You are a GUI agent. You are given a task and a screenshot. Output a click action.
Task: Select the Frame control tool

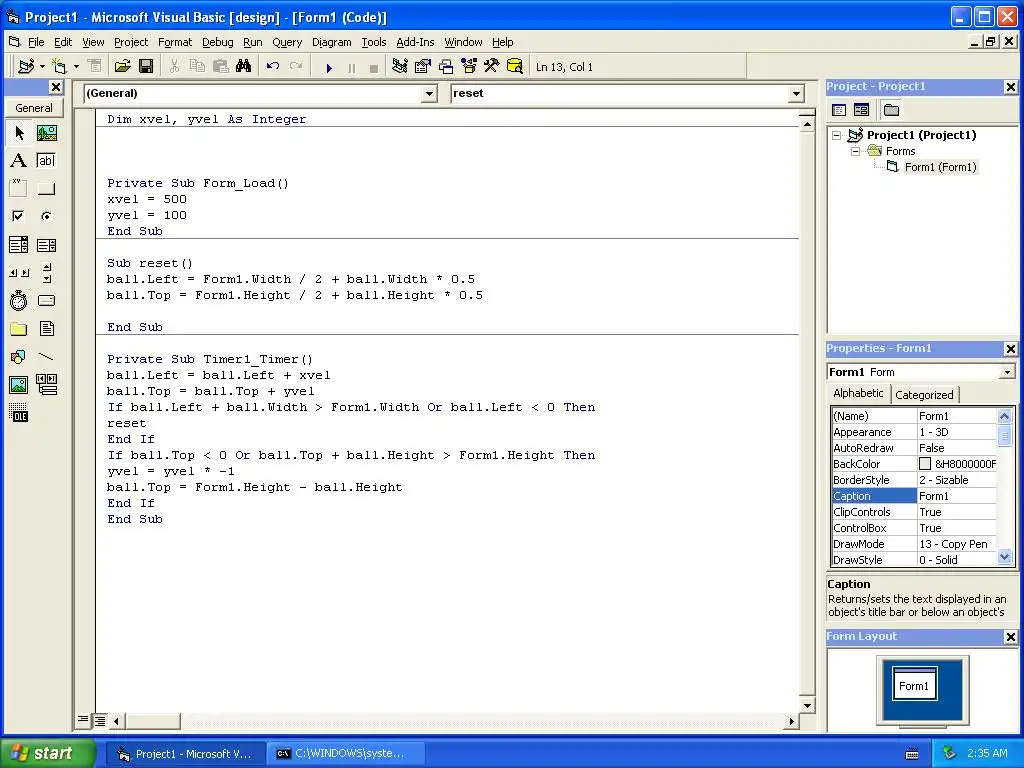pos(19,189)
